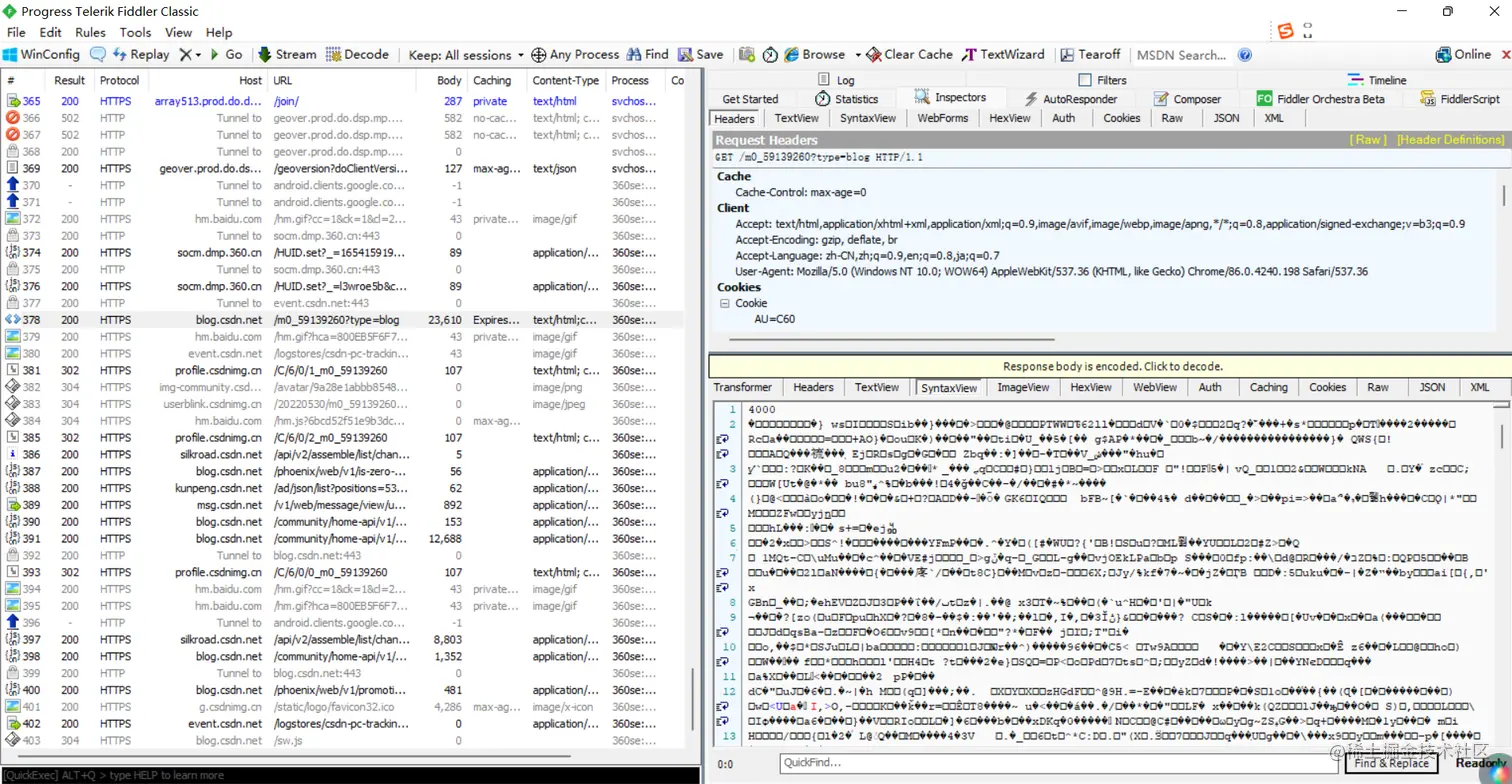This screenshot has height=784, width=1512.
Task: Click the Go resume button
Action: coord(226,55)
